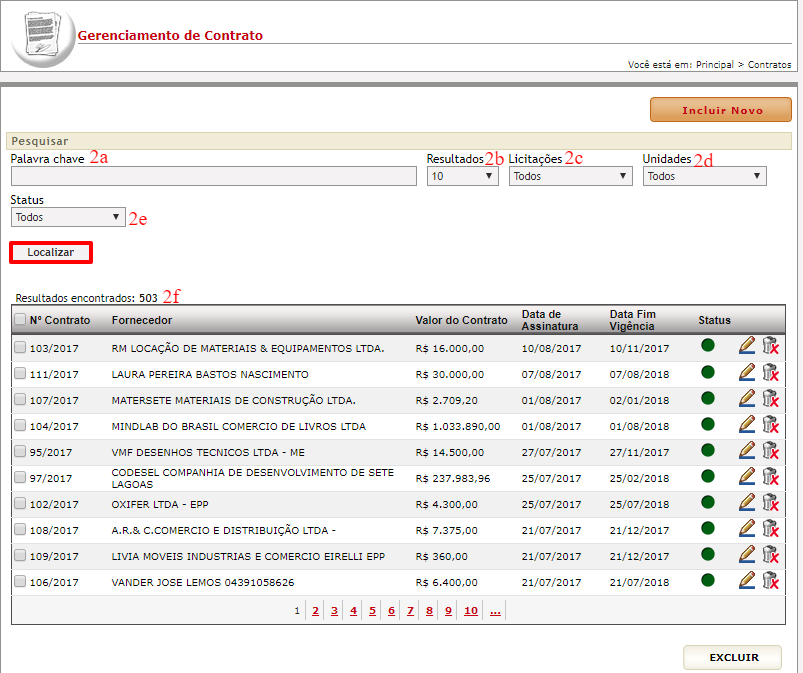The image size is (803, 673).
Task: Edit contract 109/2017 with pencil icon
Action: click(x=747, y=554)
